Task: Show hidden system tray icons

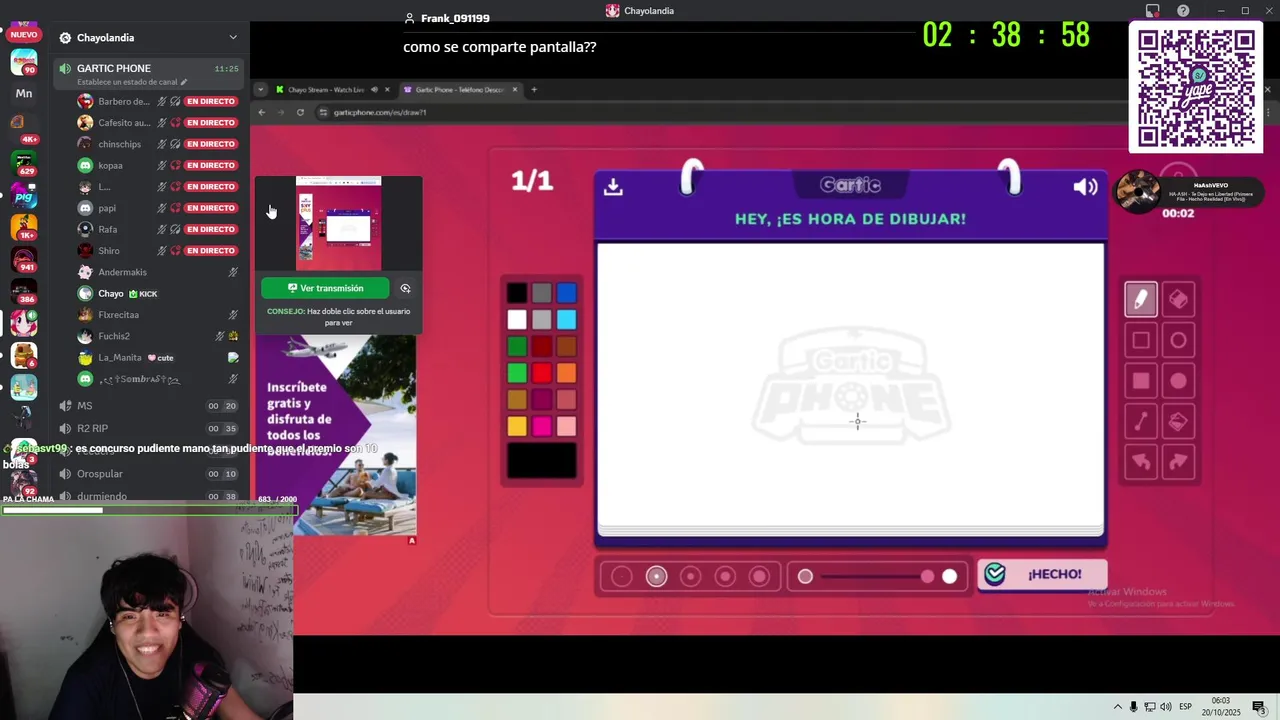Action: (1118, 707)
